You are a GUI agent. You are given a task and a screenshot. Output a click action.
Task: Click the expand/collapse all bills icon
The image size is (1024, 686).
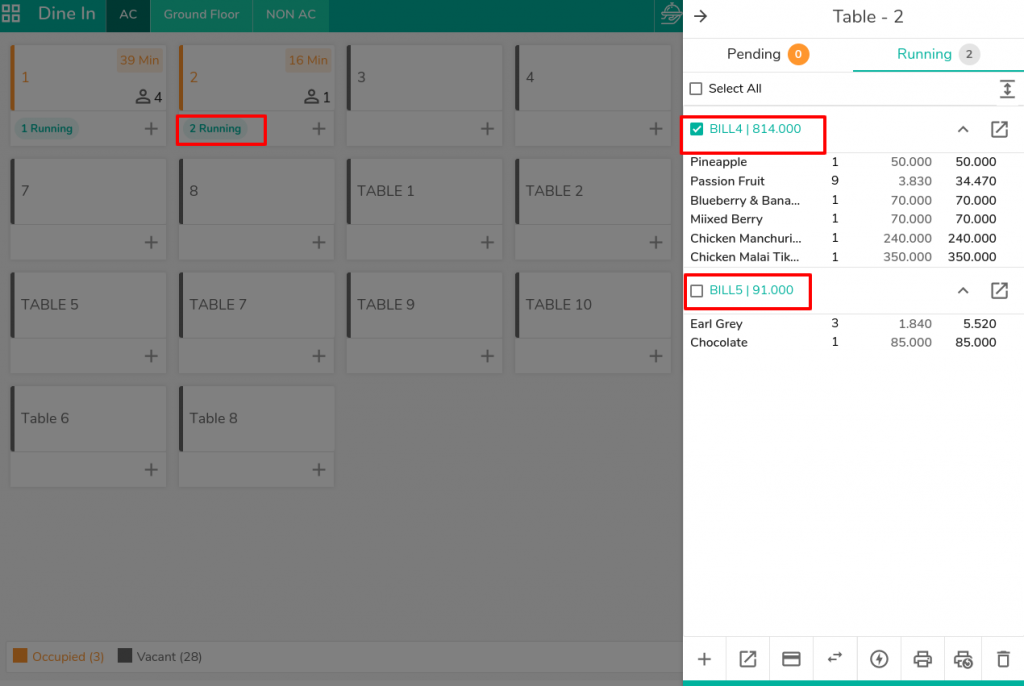(1006, 89)
